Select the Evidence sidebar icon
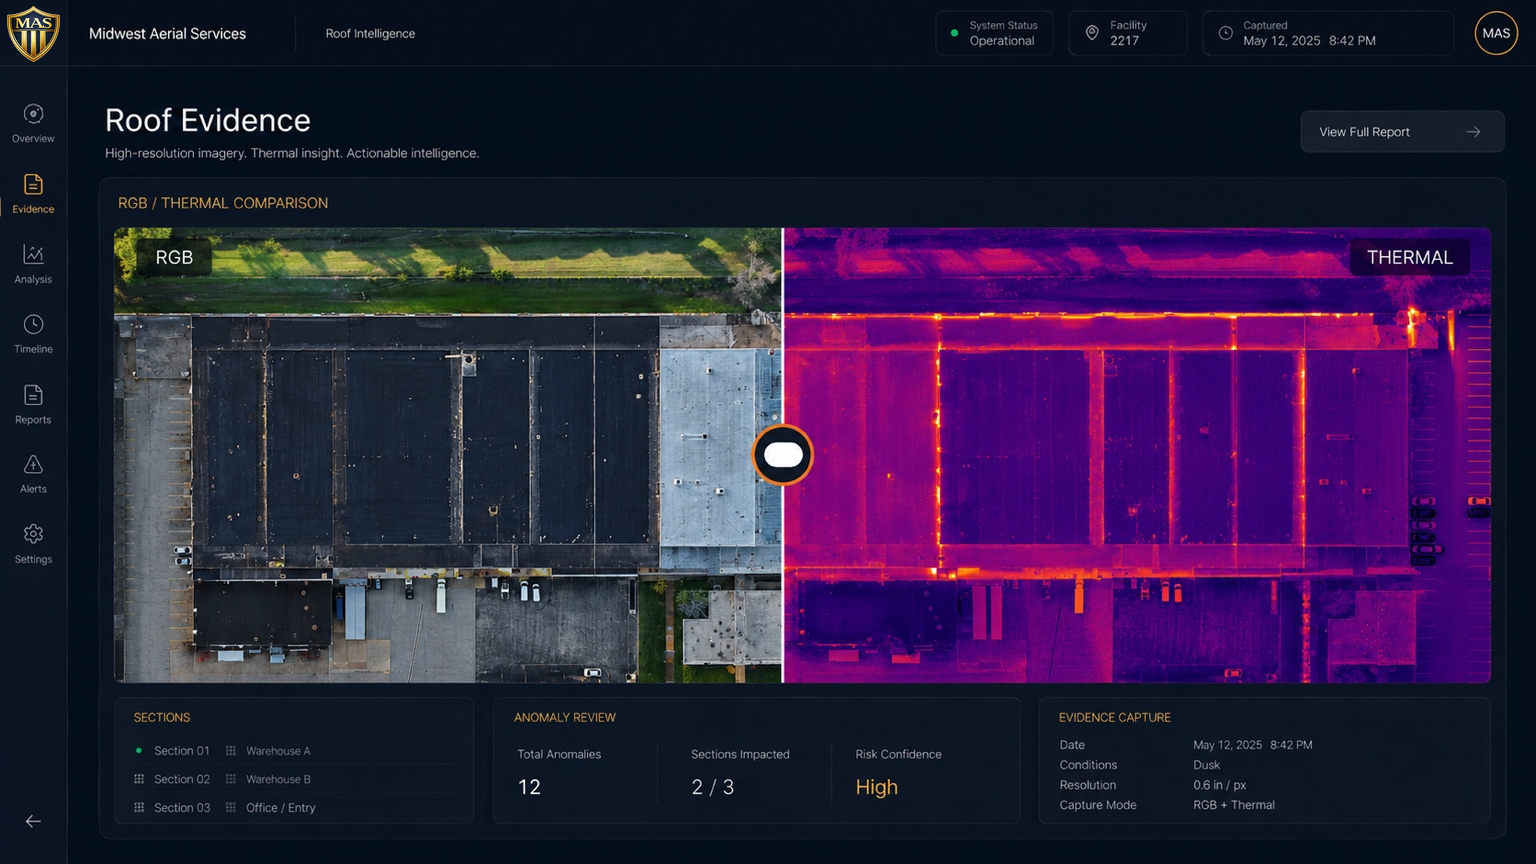 (x=33, y=184)
